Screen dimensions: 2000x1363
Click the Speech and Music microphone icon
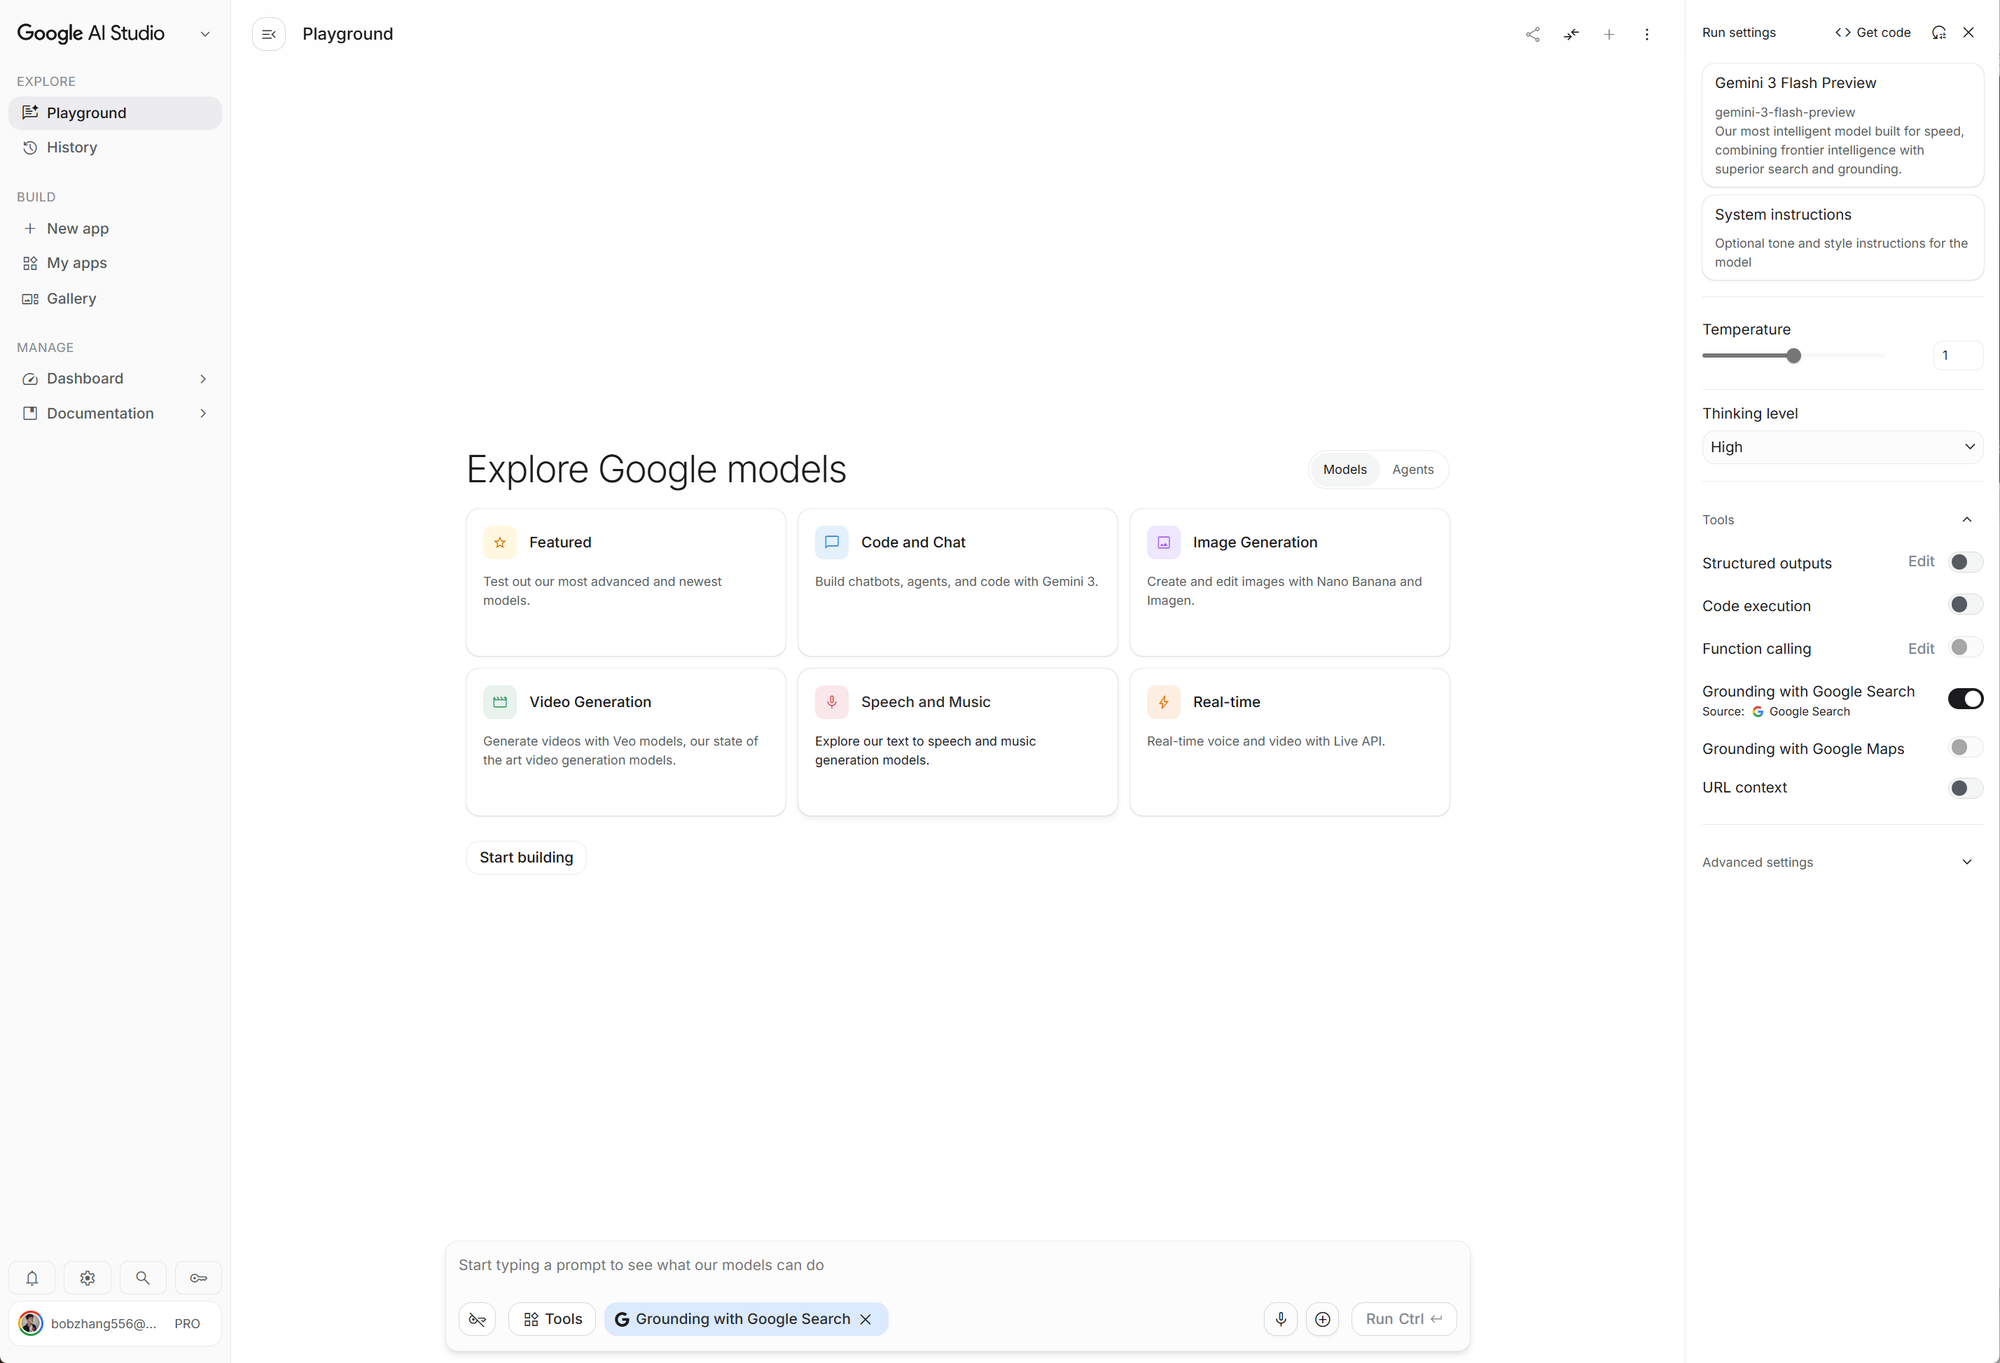pos(832,702)
